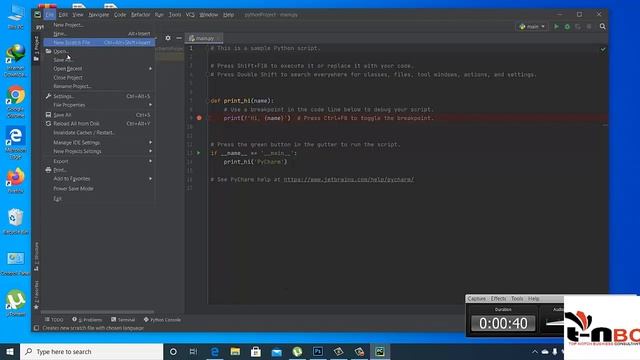Open Tools menu in the recorder window

click(517, 299)
